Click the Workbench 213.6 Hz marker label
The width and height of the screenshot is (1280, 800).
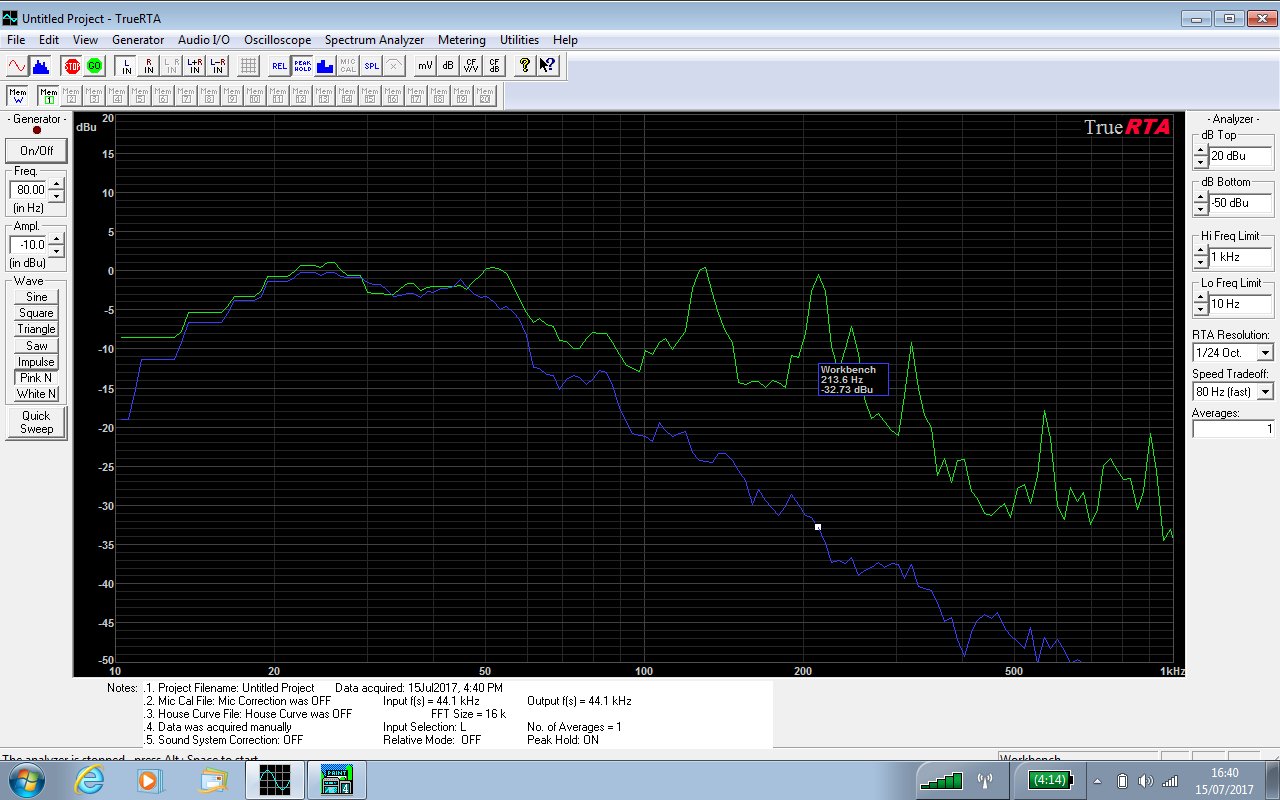853,379
